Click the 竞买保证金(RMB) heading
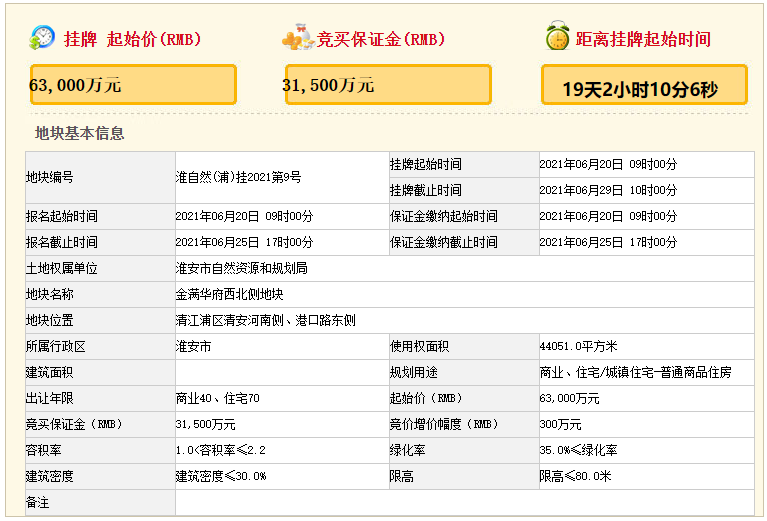 [381, 39]
